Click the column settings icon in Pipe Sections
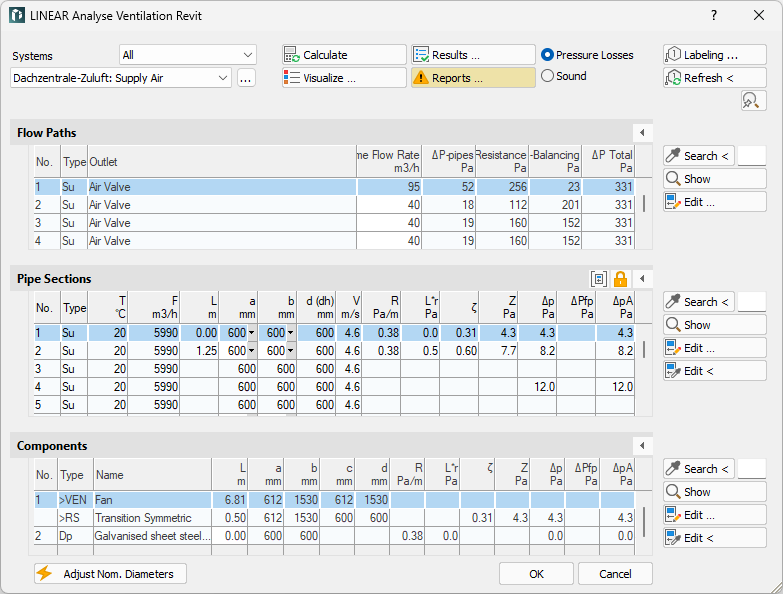Screen dimensions: 783x594 tap(599, 279)
